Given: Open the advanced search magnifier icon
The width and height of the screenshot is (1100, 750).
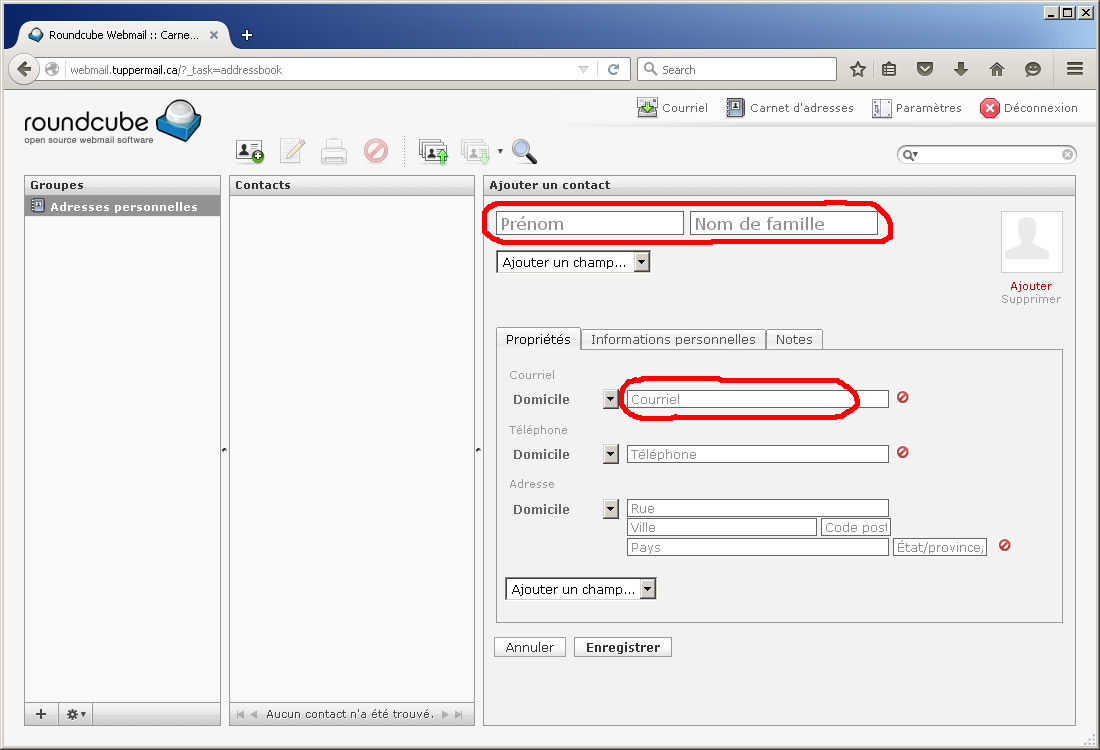Looking at the screenshot, I should coord(524,151).
